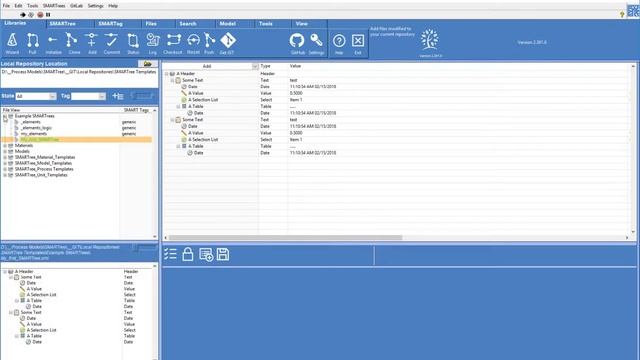Select SMARTree_Process Templates folder

coord(44,169)
